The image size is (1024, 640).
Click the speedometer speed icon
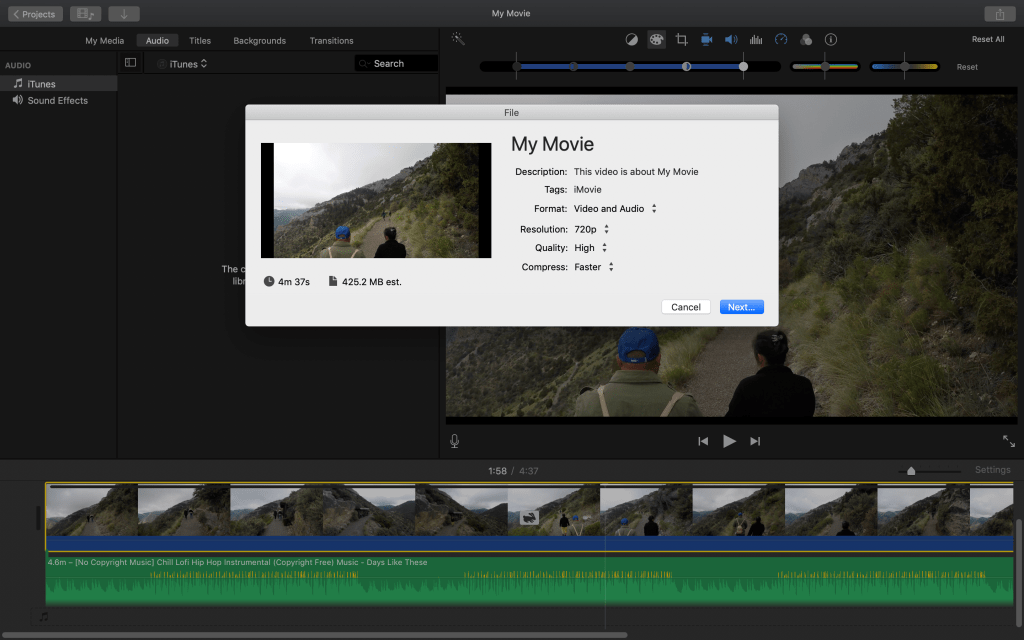781,40
